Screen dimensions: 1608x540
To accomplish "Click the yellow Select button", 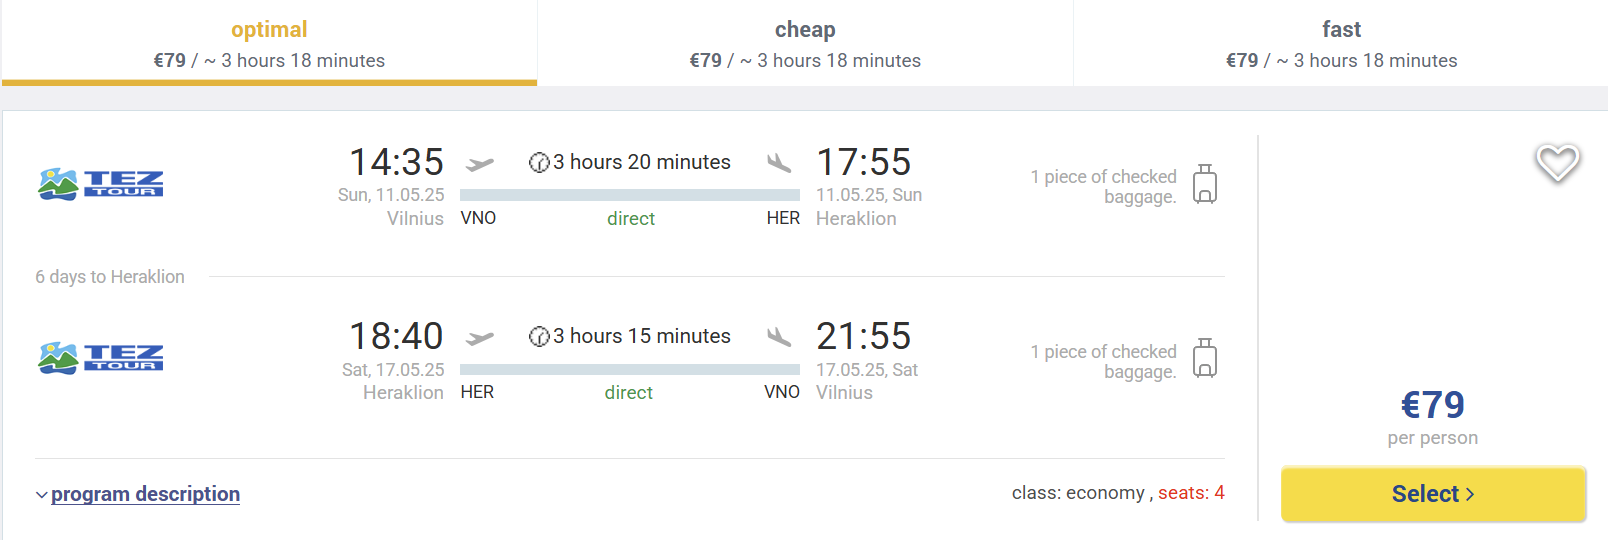I will (x=1433, y=494).
